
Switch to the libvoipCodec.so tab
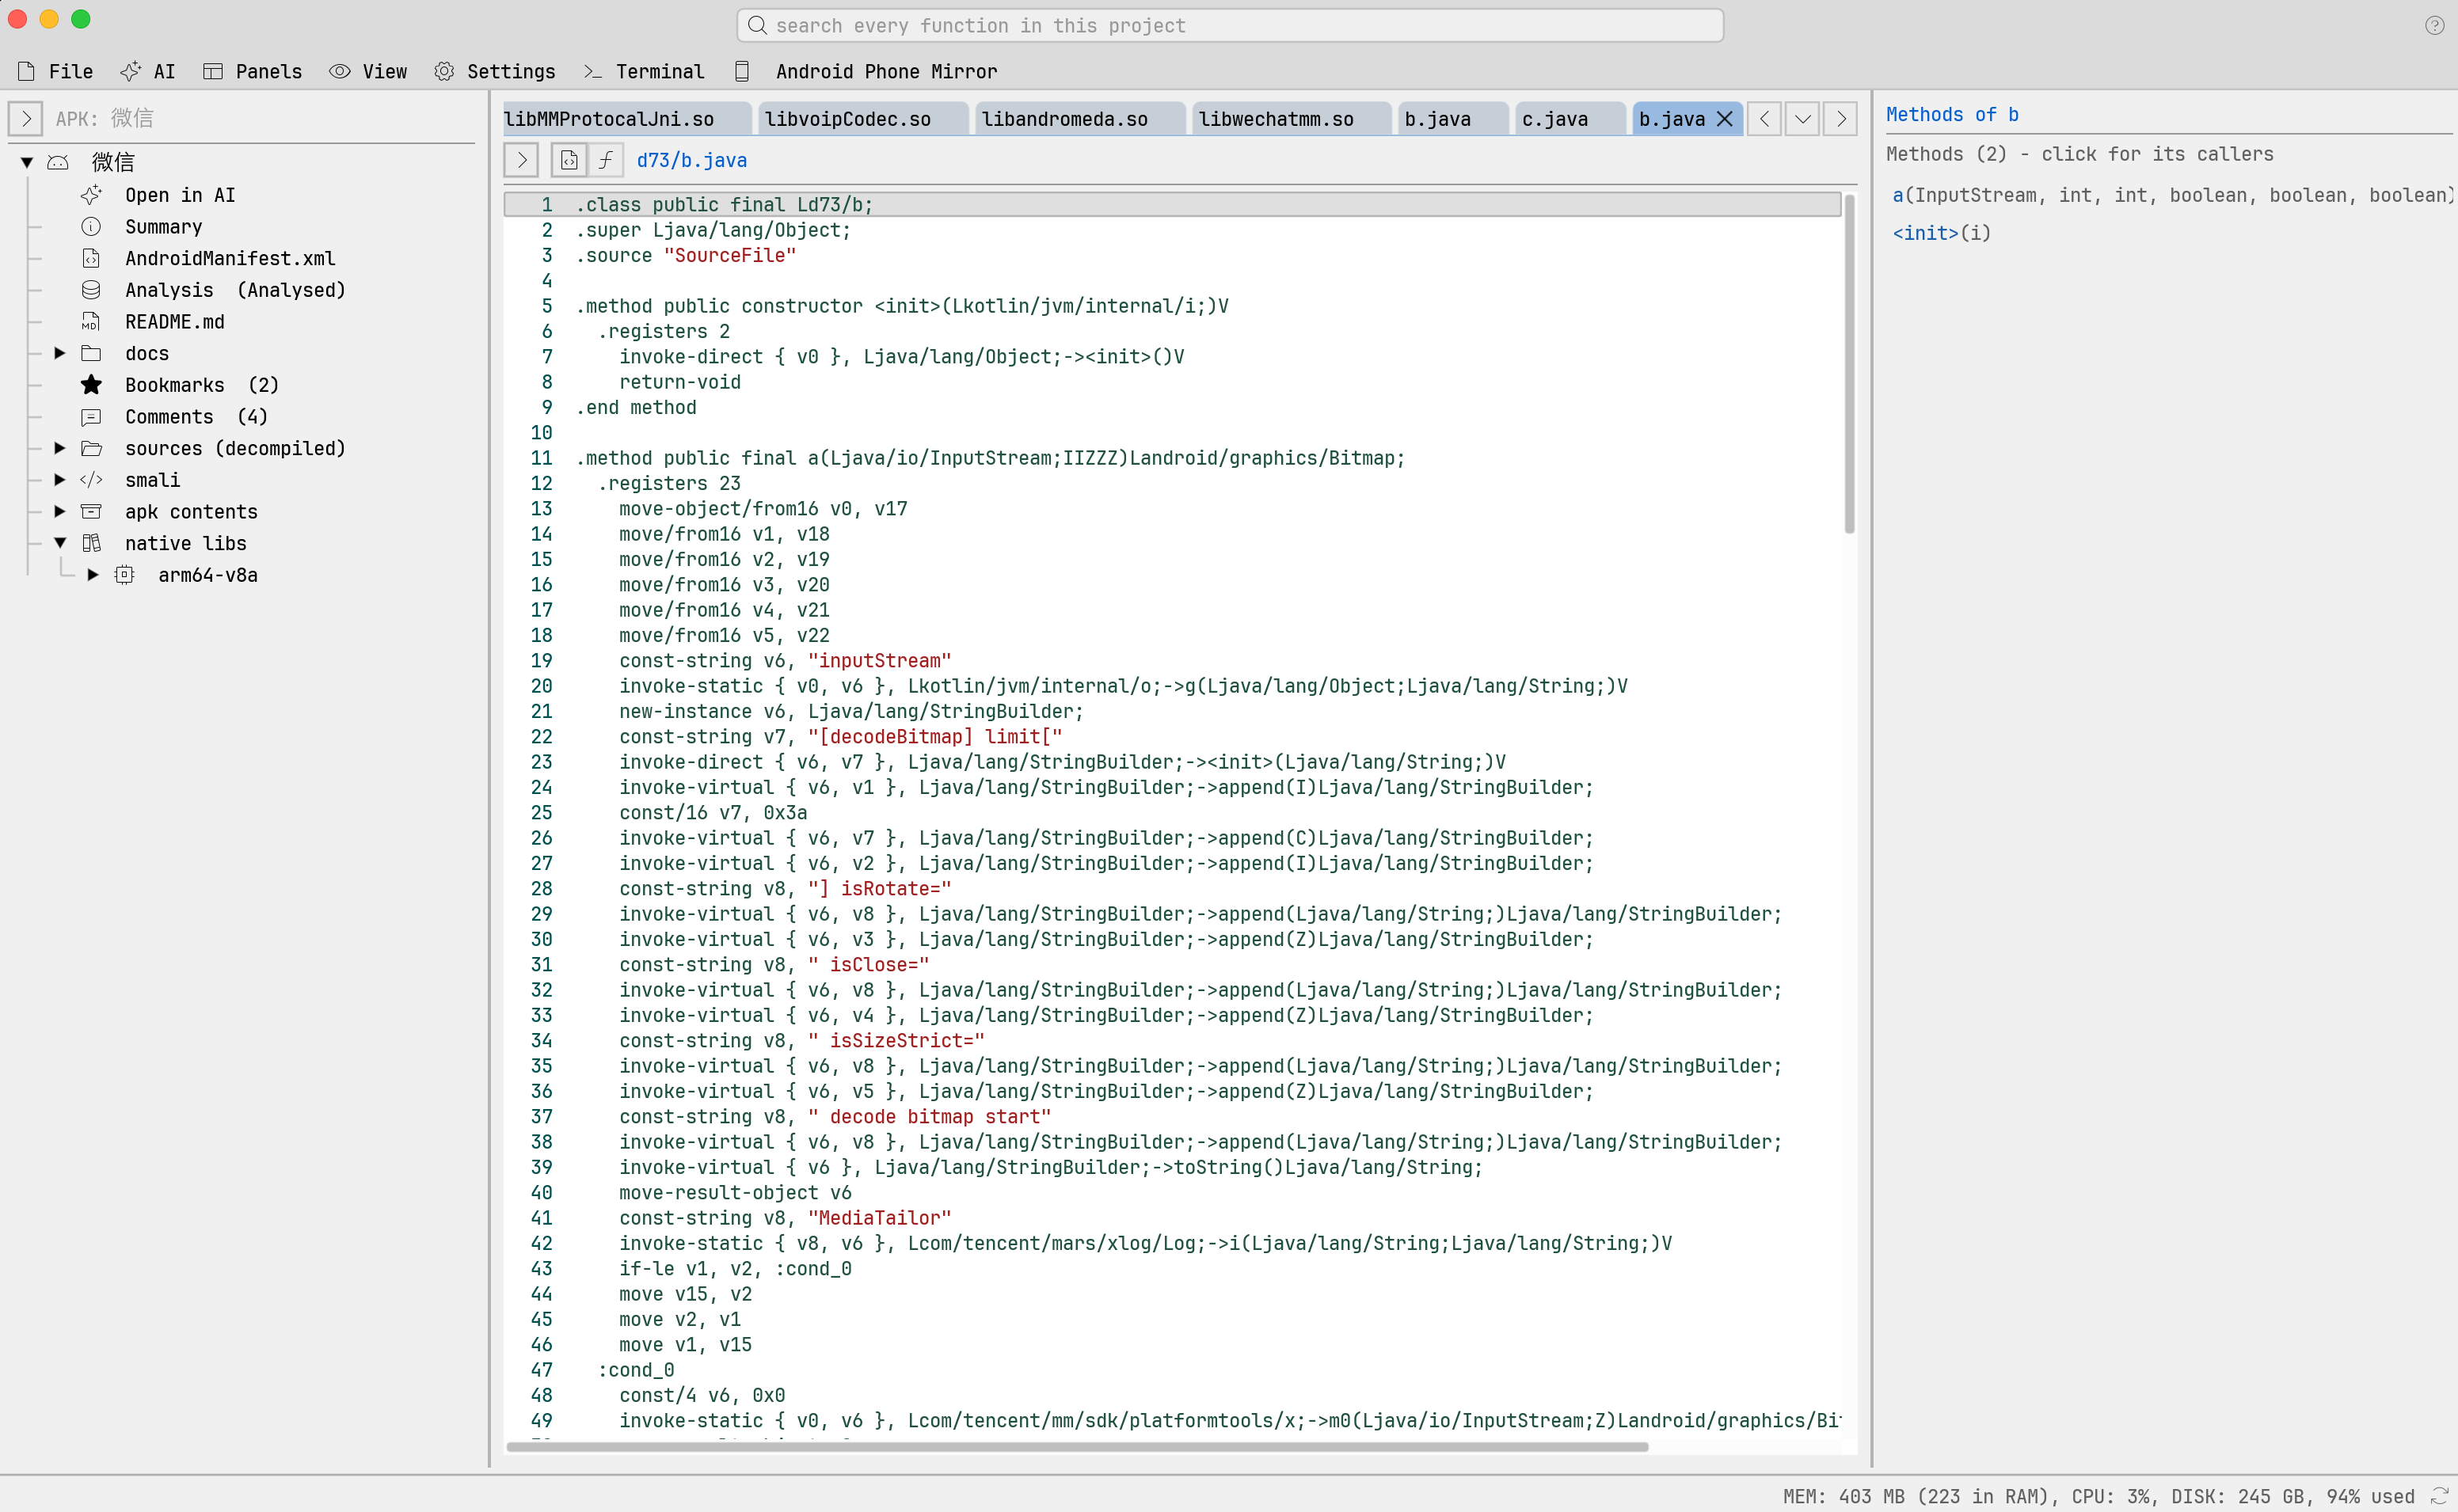(863, 119)
